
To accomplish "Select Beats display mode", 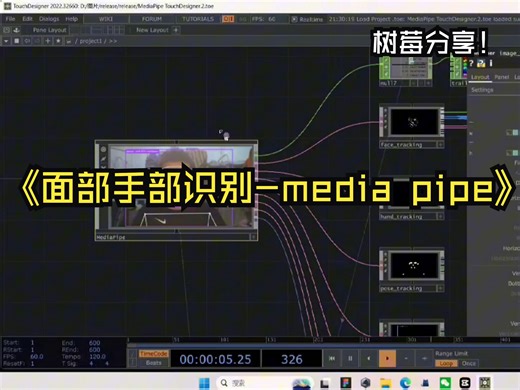I will point(153,363).
